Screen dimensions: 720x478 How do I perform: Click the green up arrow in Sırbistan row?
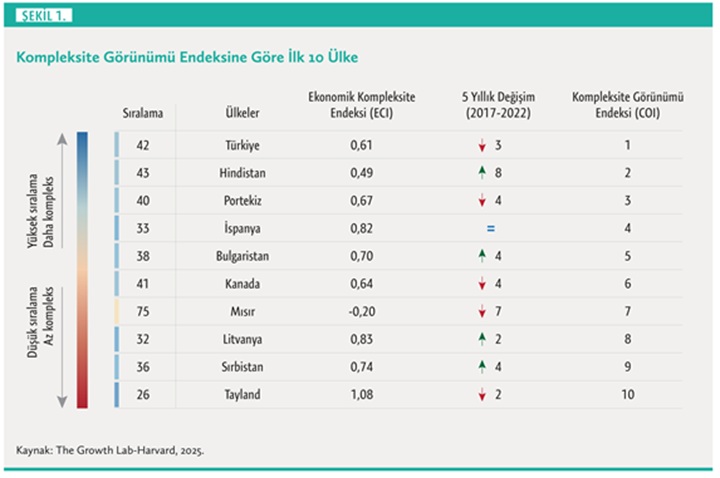tap(480, 367)
